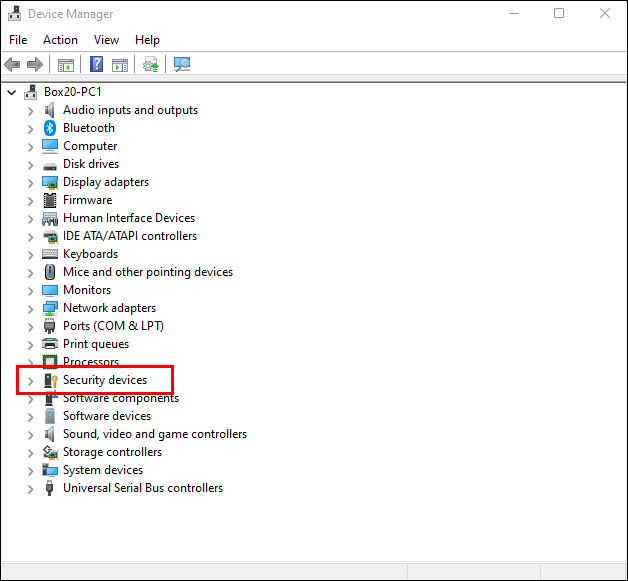Expand the Network adapters category

31,309
